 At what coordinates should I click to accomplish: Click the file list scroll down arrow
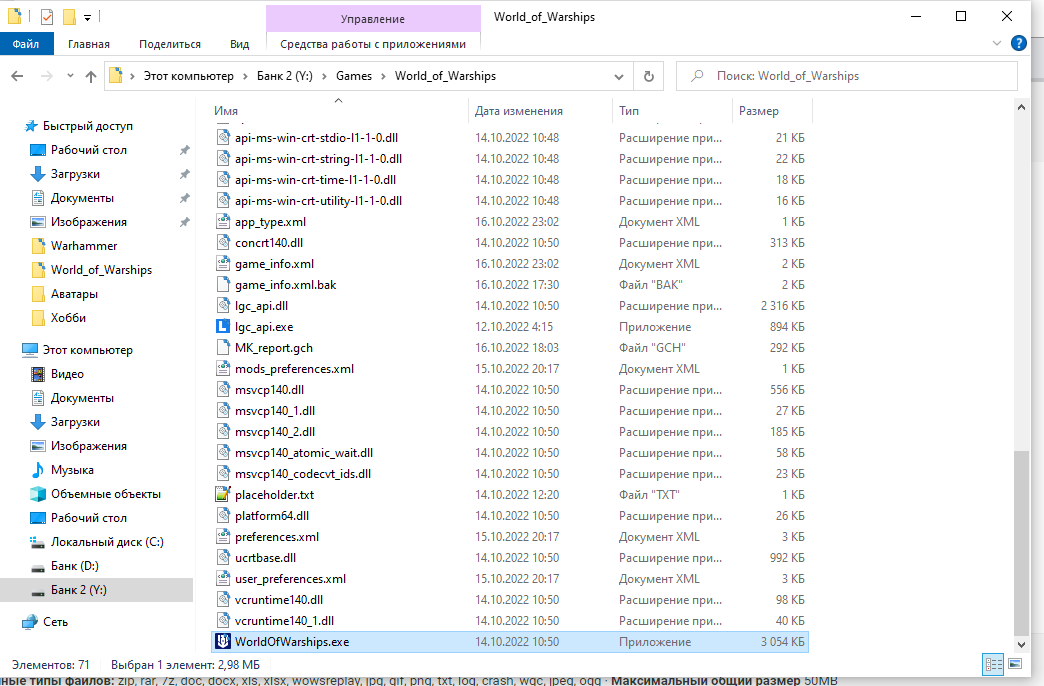coord(1021,645)
